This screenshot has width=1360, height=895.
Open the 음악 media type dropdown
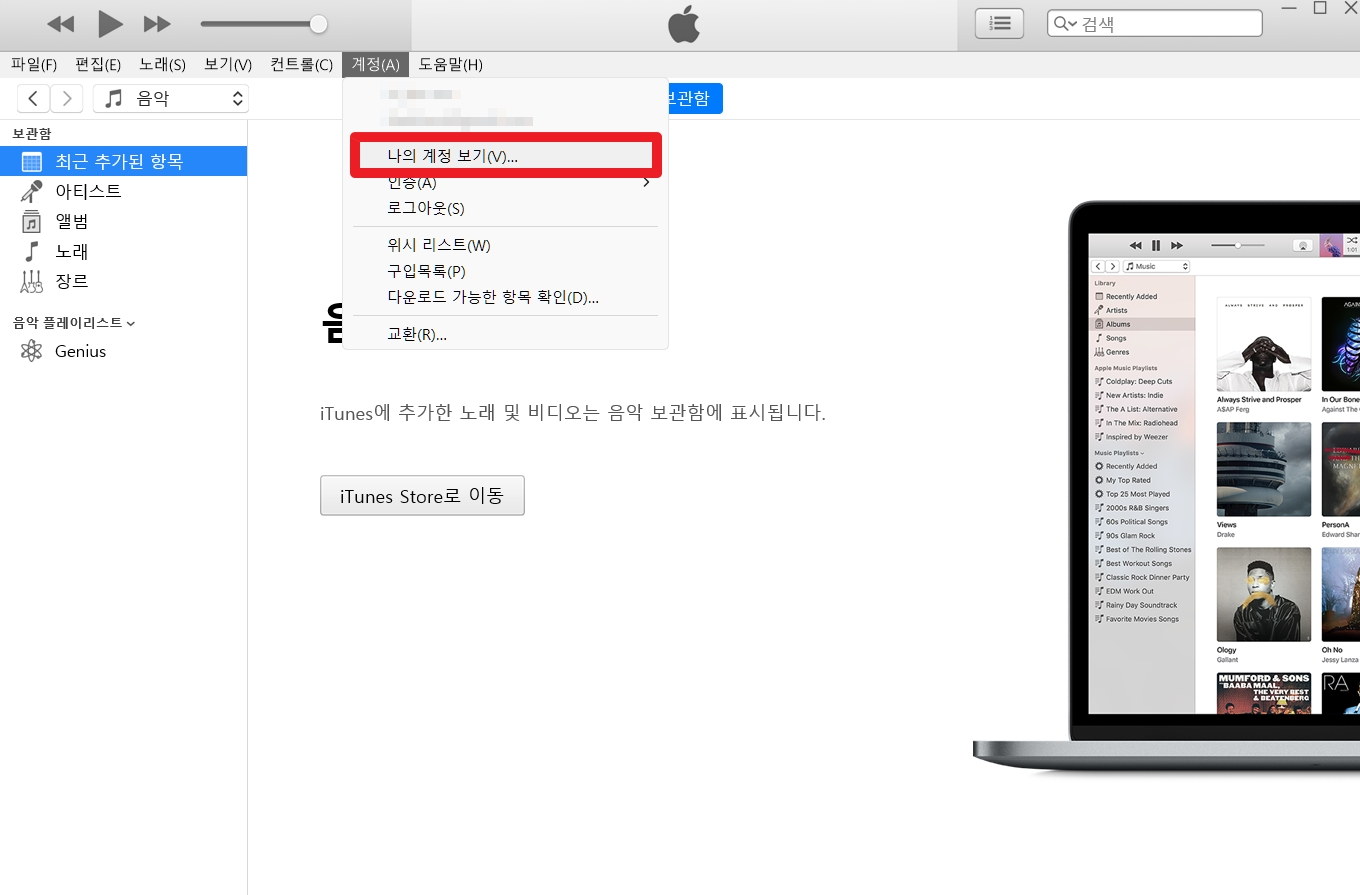(x=171, y=98)
